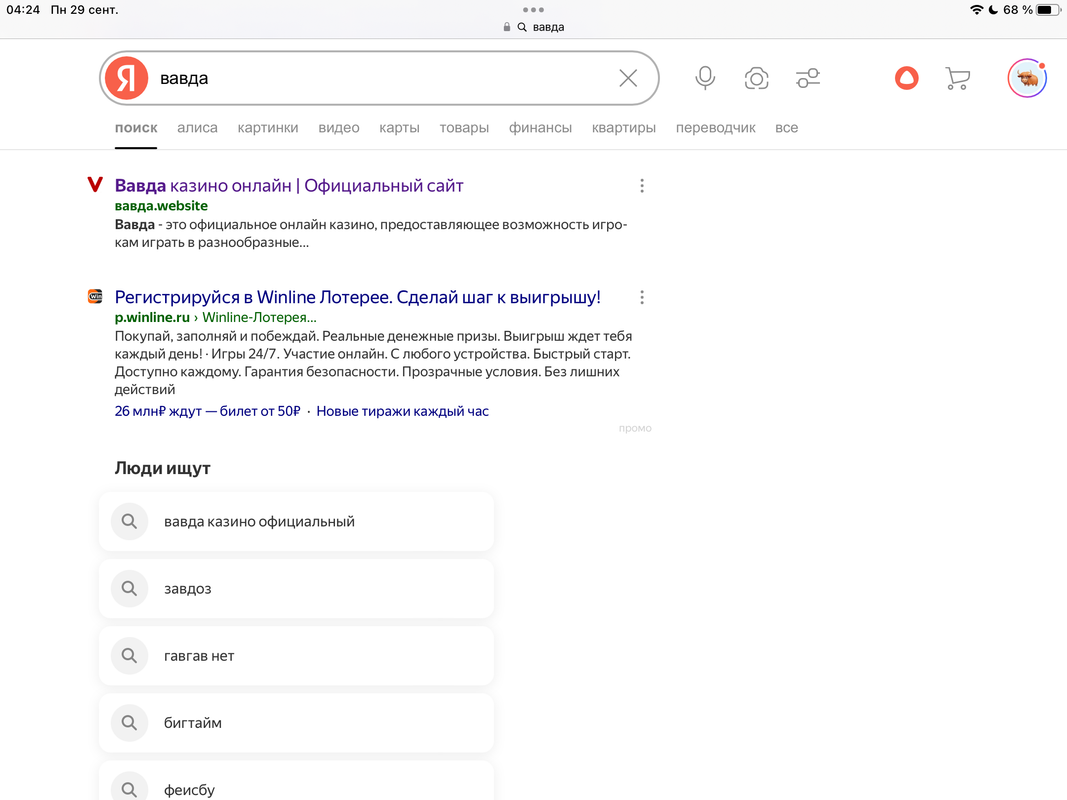The height and width of the screenshot is (800, 1067).
Task: Tap the three dots multitasking control
Action: pyautogui.click(x=534, y=10)
